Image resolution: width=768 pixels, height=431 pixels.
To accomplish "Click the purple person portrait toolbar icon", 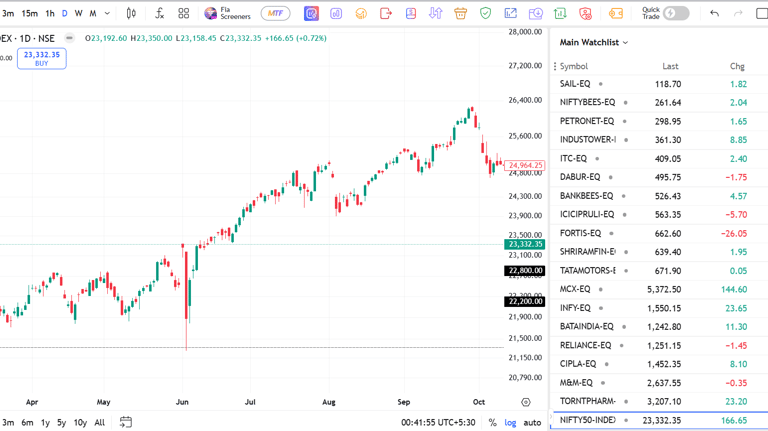I will pos(410,14).
